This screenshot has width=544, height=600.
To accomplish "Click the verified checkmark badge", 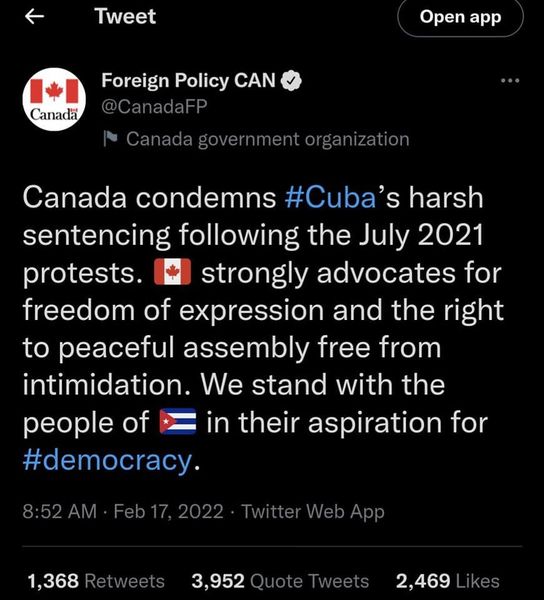I will (292, 80).
